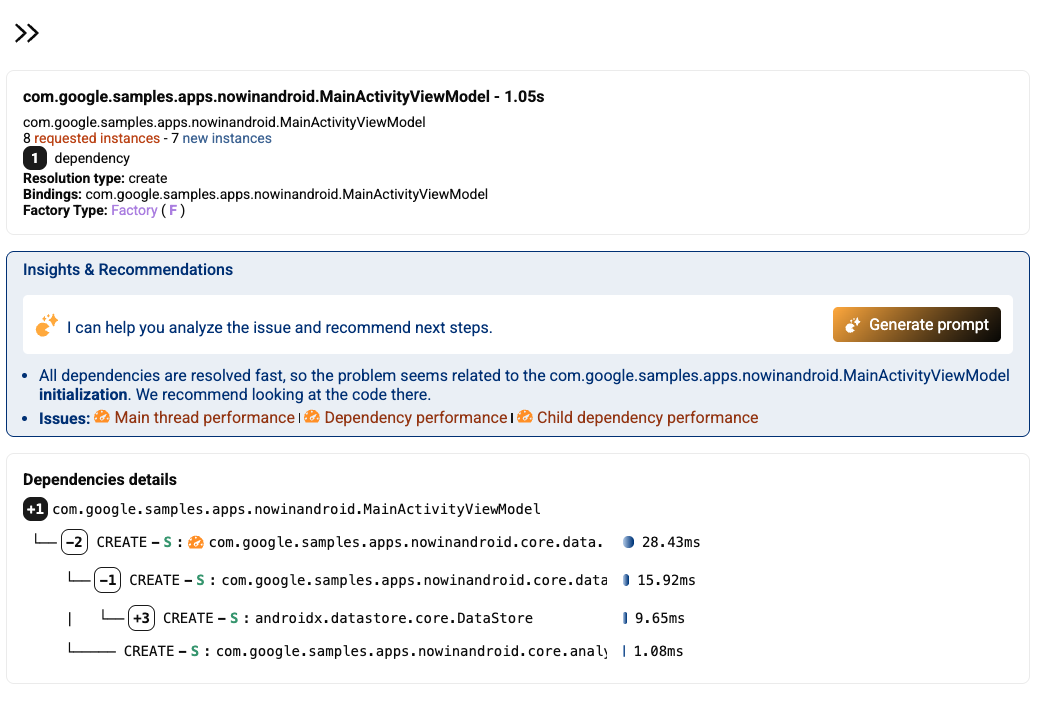Expand the sidebar with the double chevron icon

(x=26, y=33)
